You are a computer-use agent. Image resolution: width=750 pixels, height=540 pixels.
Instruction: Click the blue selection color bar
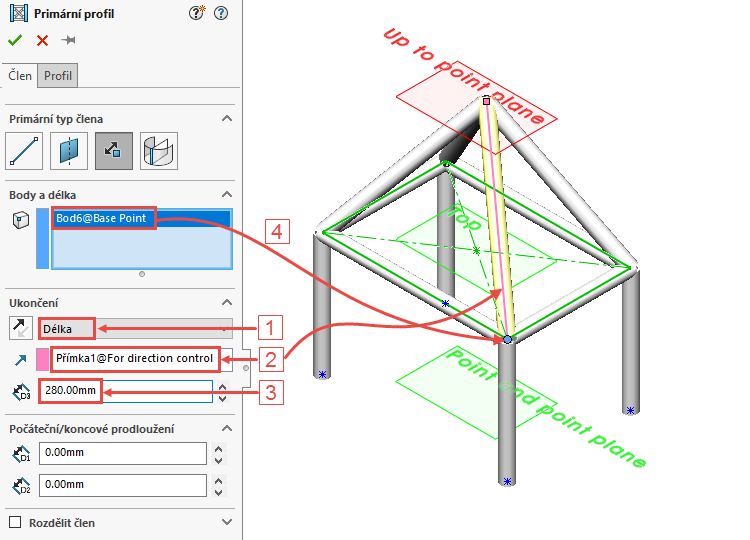[43, 238]
